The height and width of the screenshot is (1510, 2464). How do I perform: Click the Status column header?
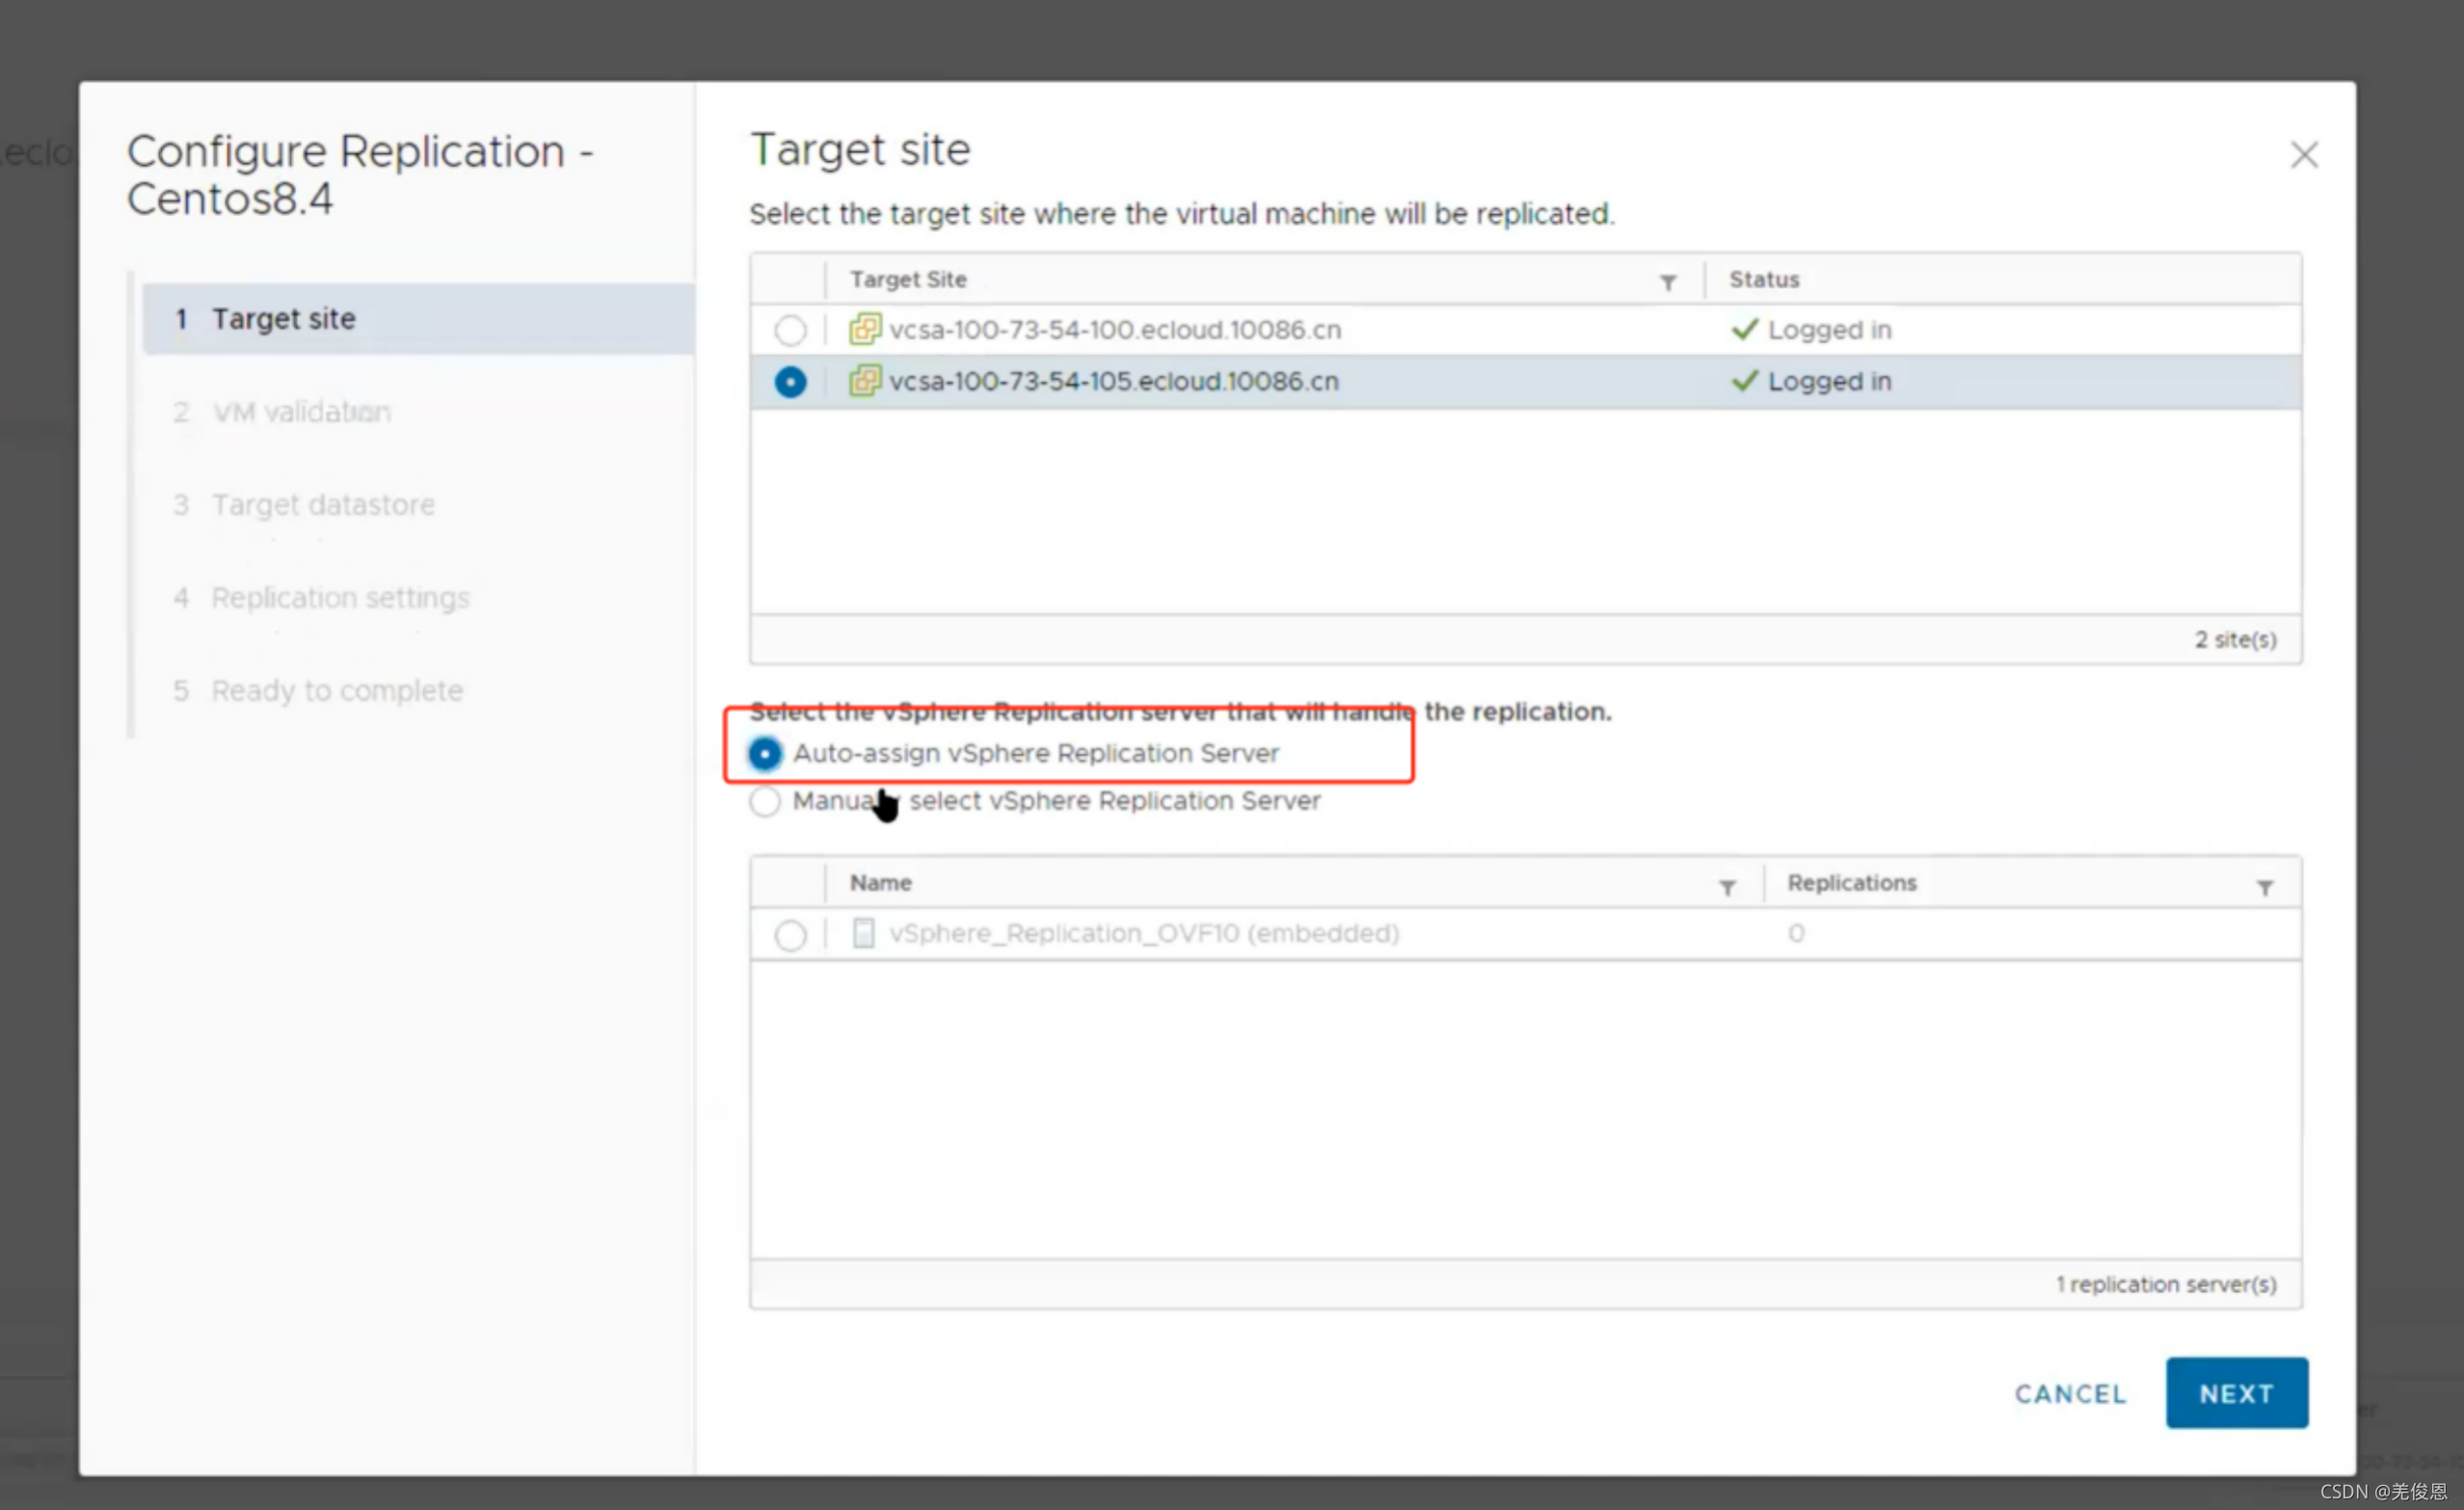tap(1764, 280)
